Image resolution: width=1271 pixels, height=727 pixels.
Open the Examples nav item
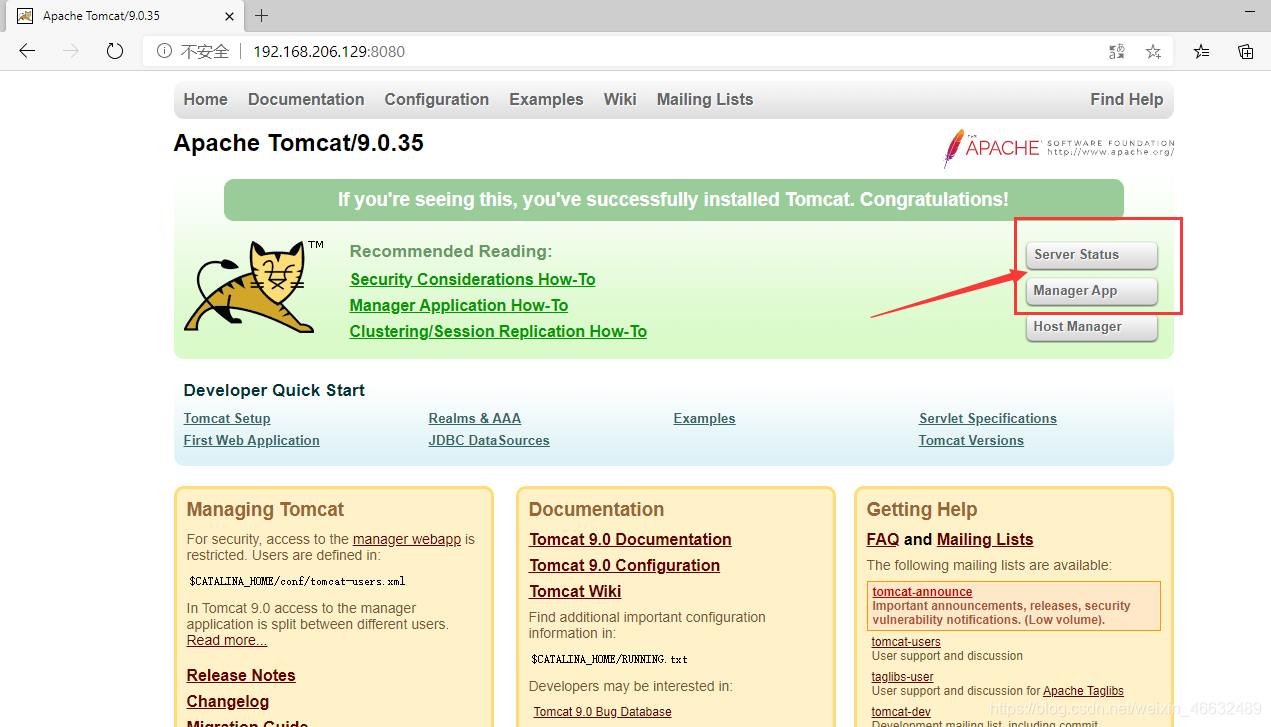546,99
